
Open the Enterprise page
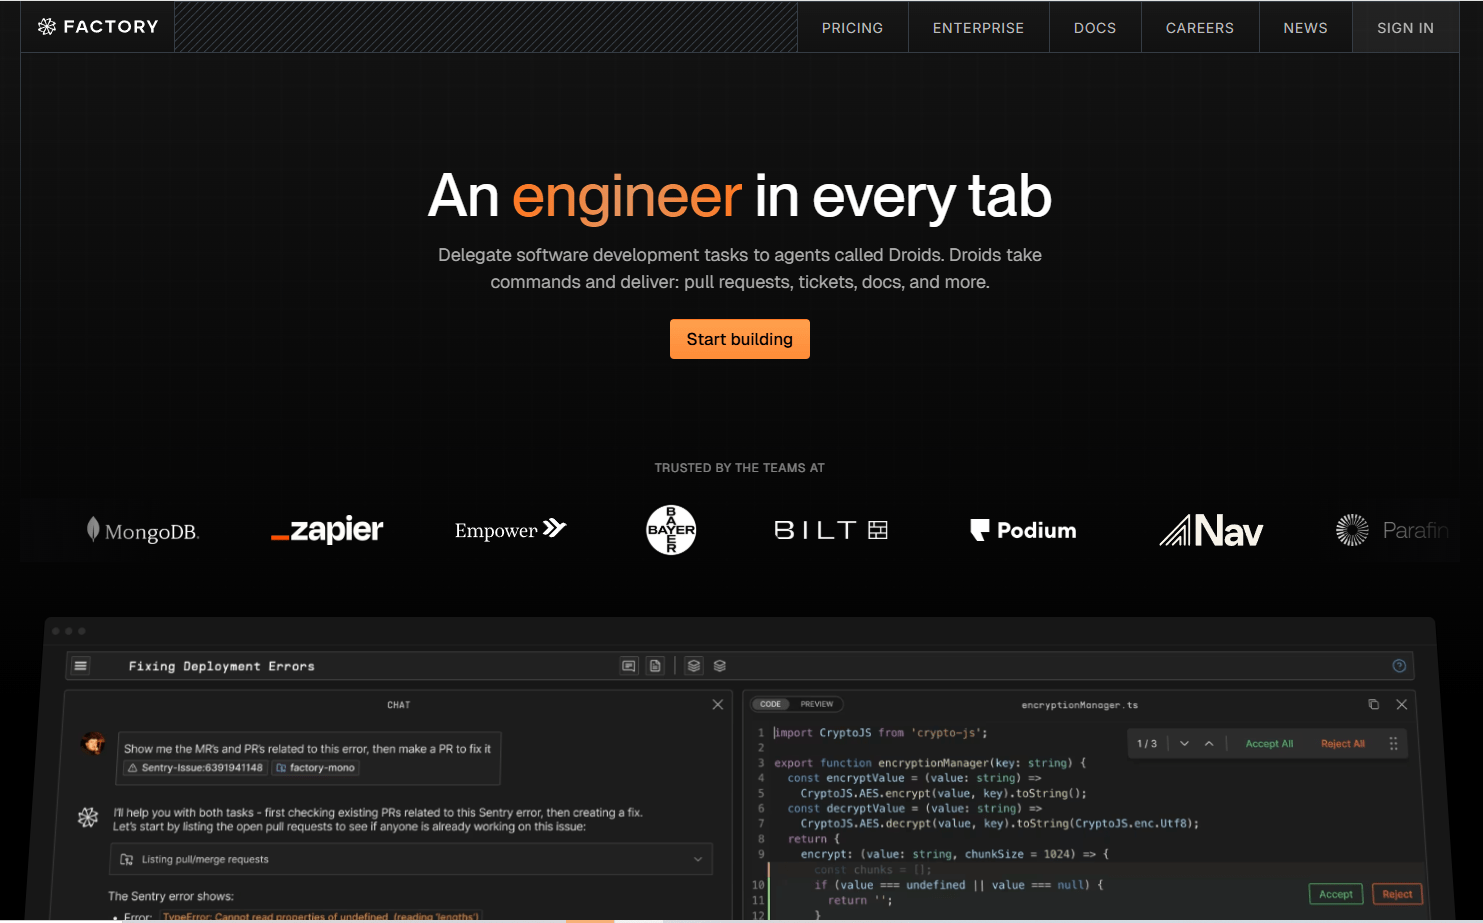[978, 28]
